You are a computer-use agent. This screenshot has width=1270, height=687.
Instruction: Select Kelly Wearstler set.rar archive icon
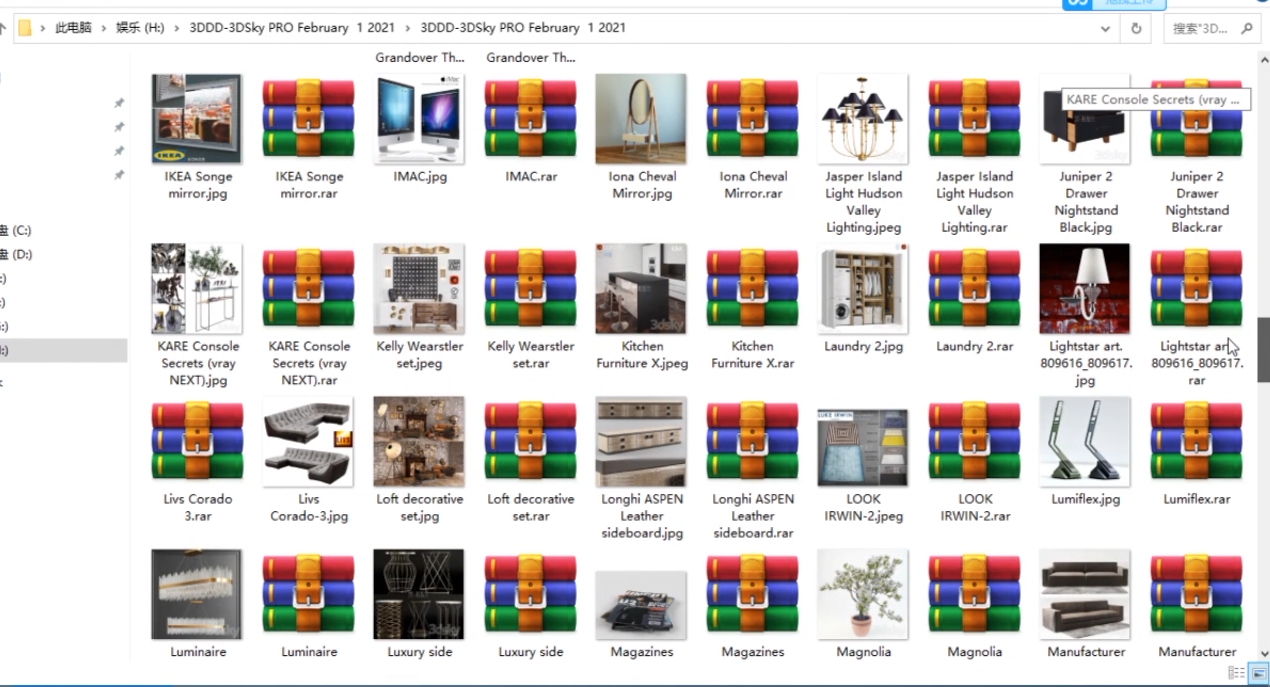point(530,289)
